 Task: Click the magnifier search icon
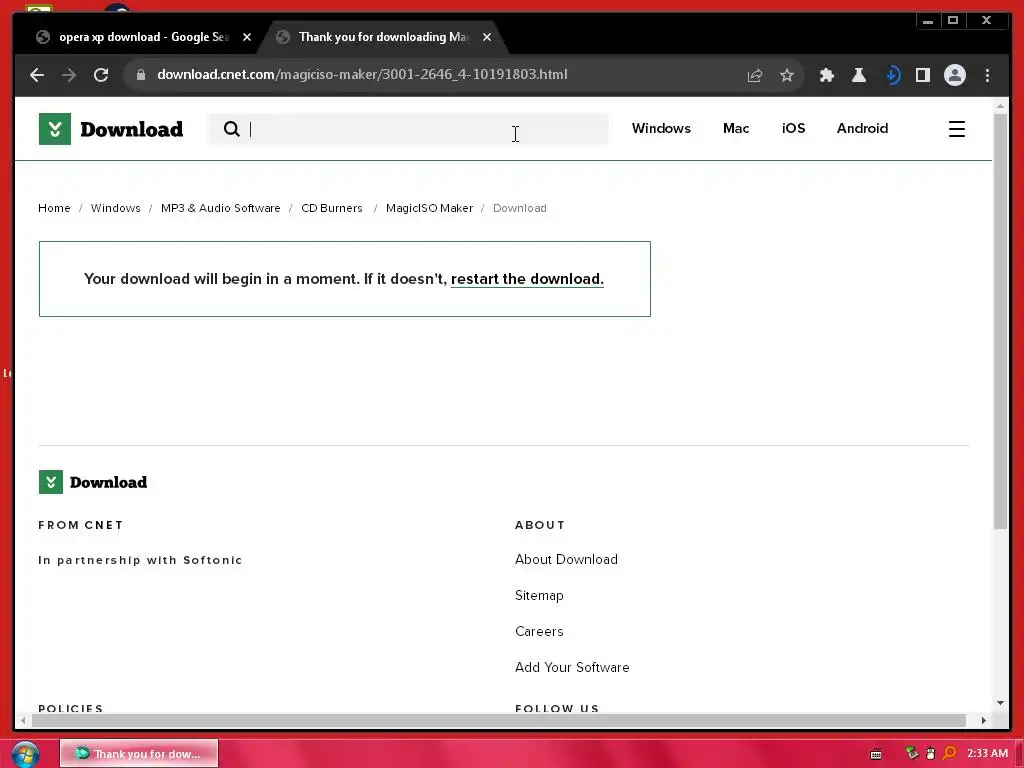(x=231, y=129)
